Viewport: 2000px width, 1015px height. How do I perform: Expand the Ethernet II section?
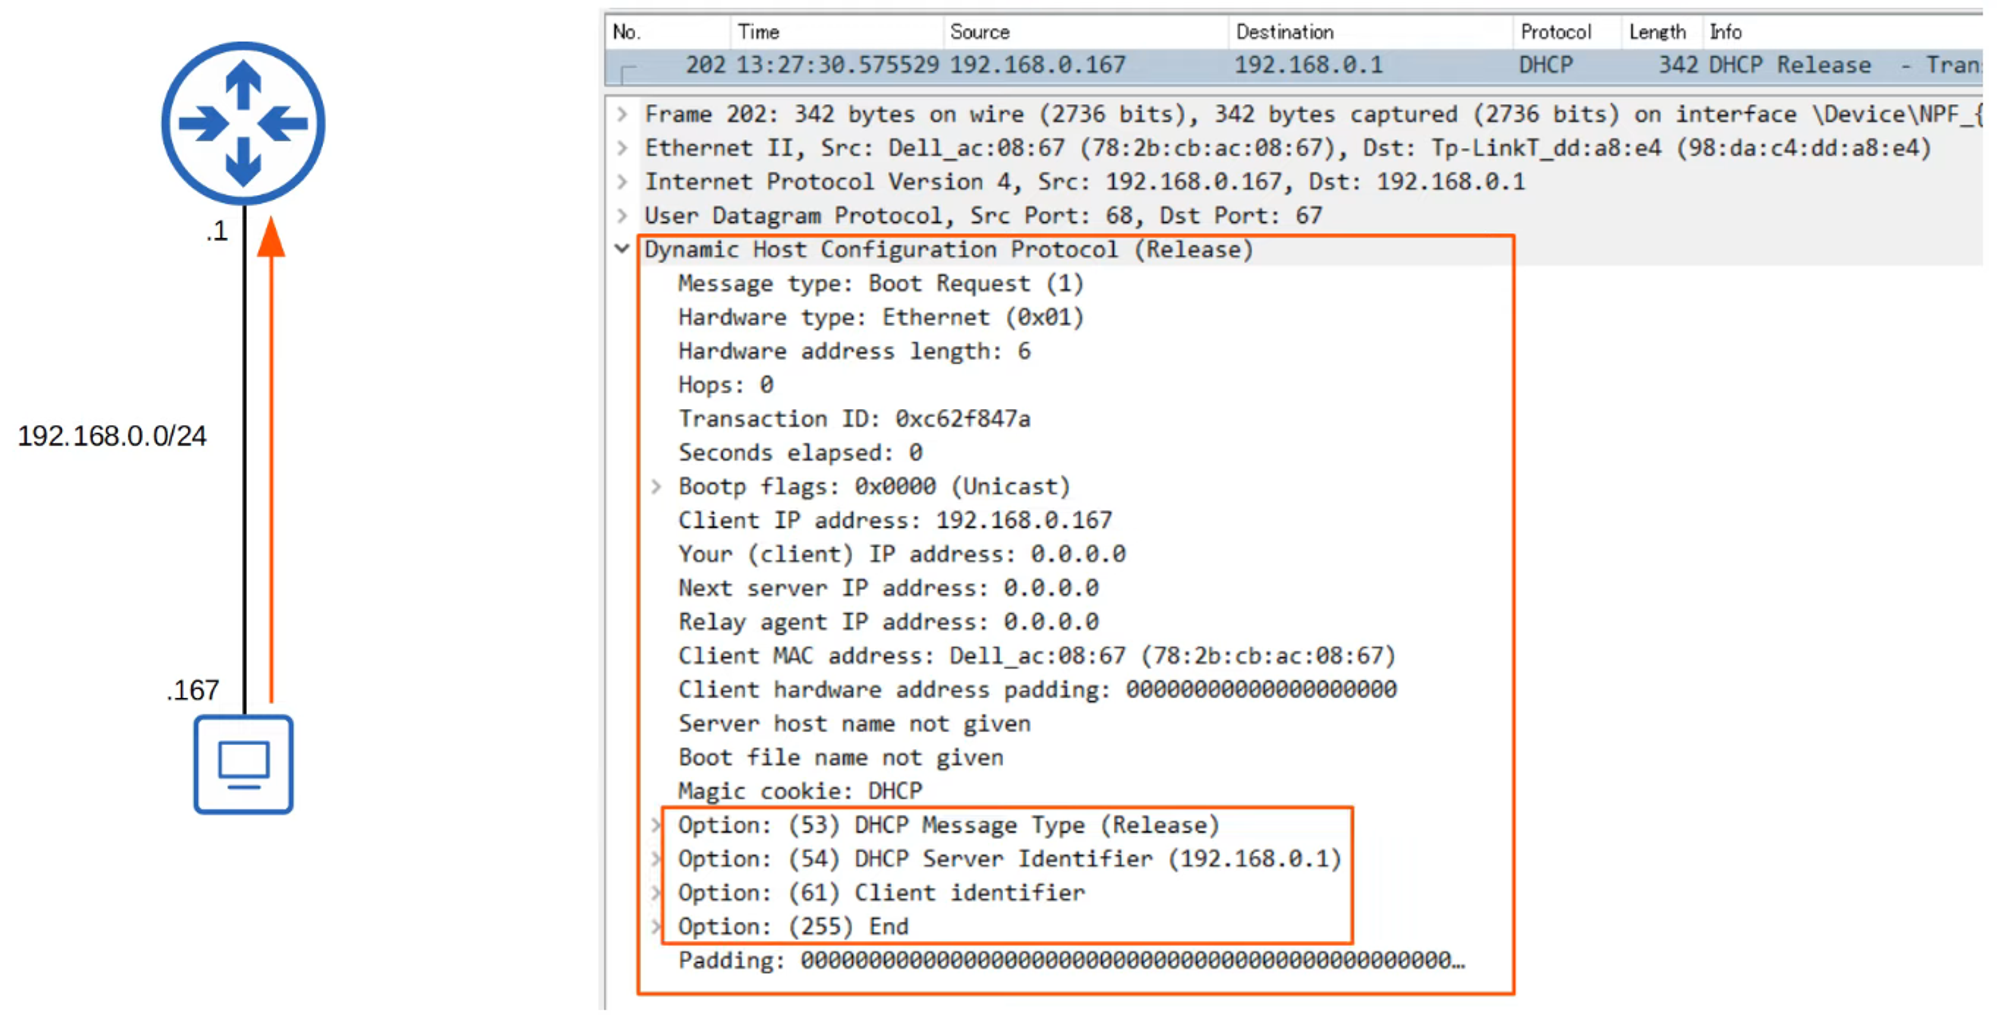point(623,148)
